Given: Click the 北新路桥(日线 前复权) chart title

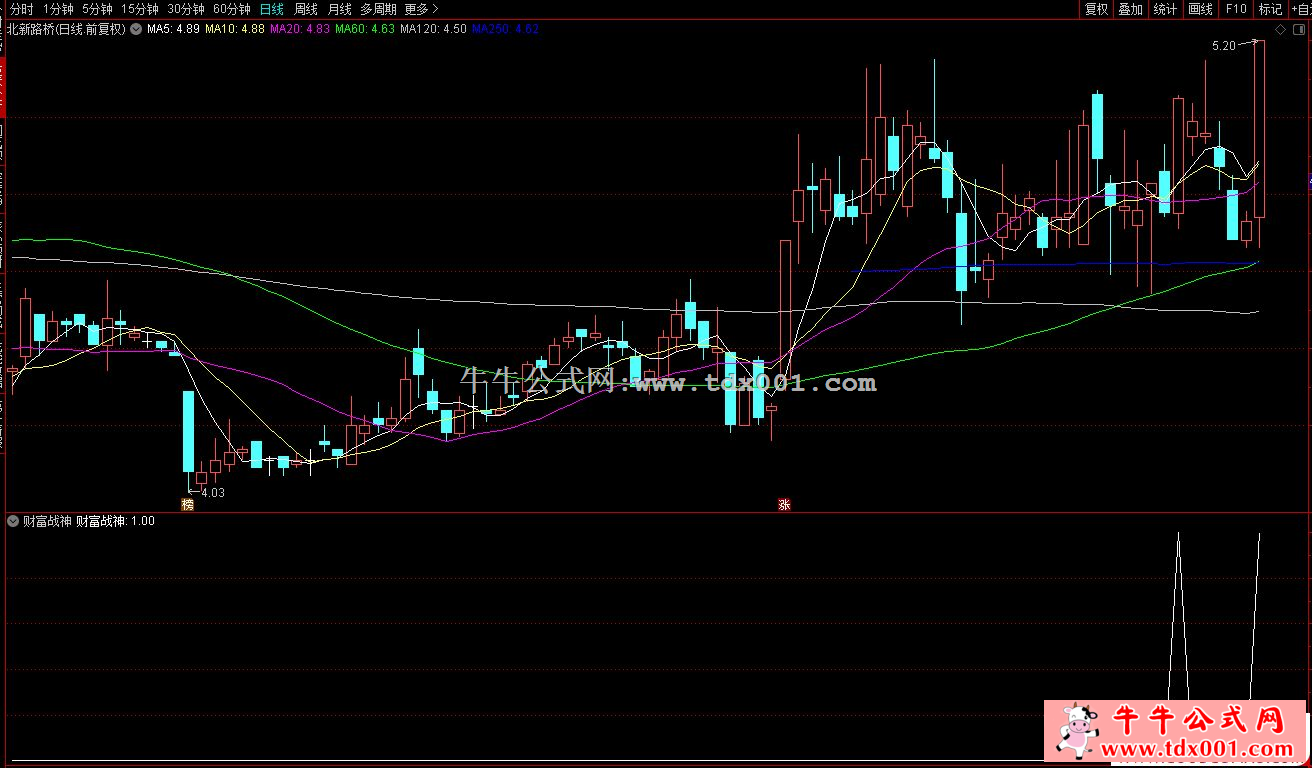Looking at the screenshot, I should (66, 29).
